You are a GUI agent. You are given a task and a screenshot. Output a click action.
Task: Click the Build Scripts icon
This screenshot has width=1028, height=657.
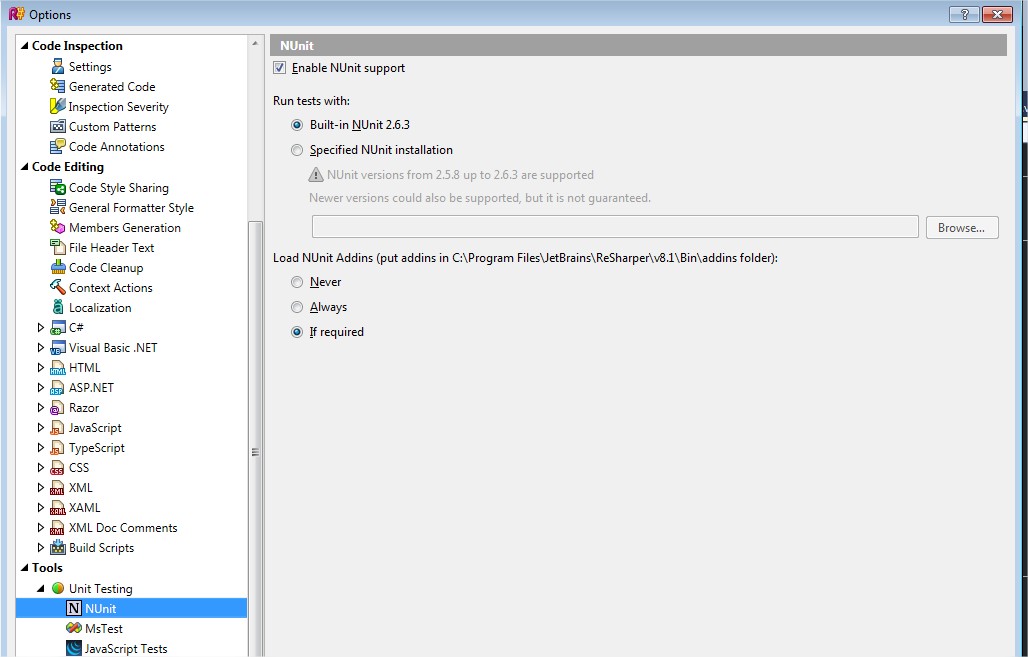pos(58,548)
